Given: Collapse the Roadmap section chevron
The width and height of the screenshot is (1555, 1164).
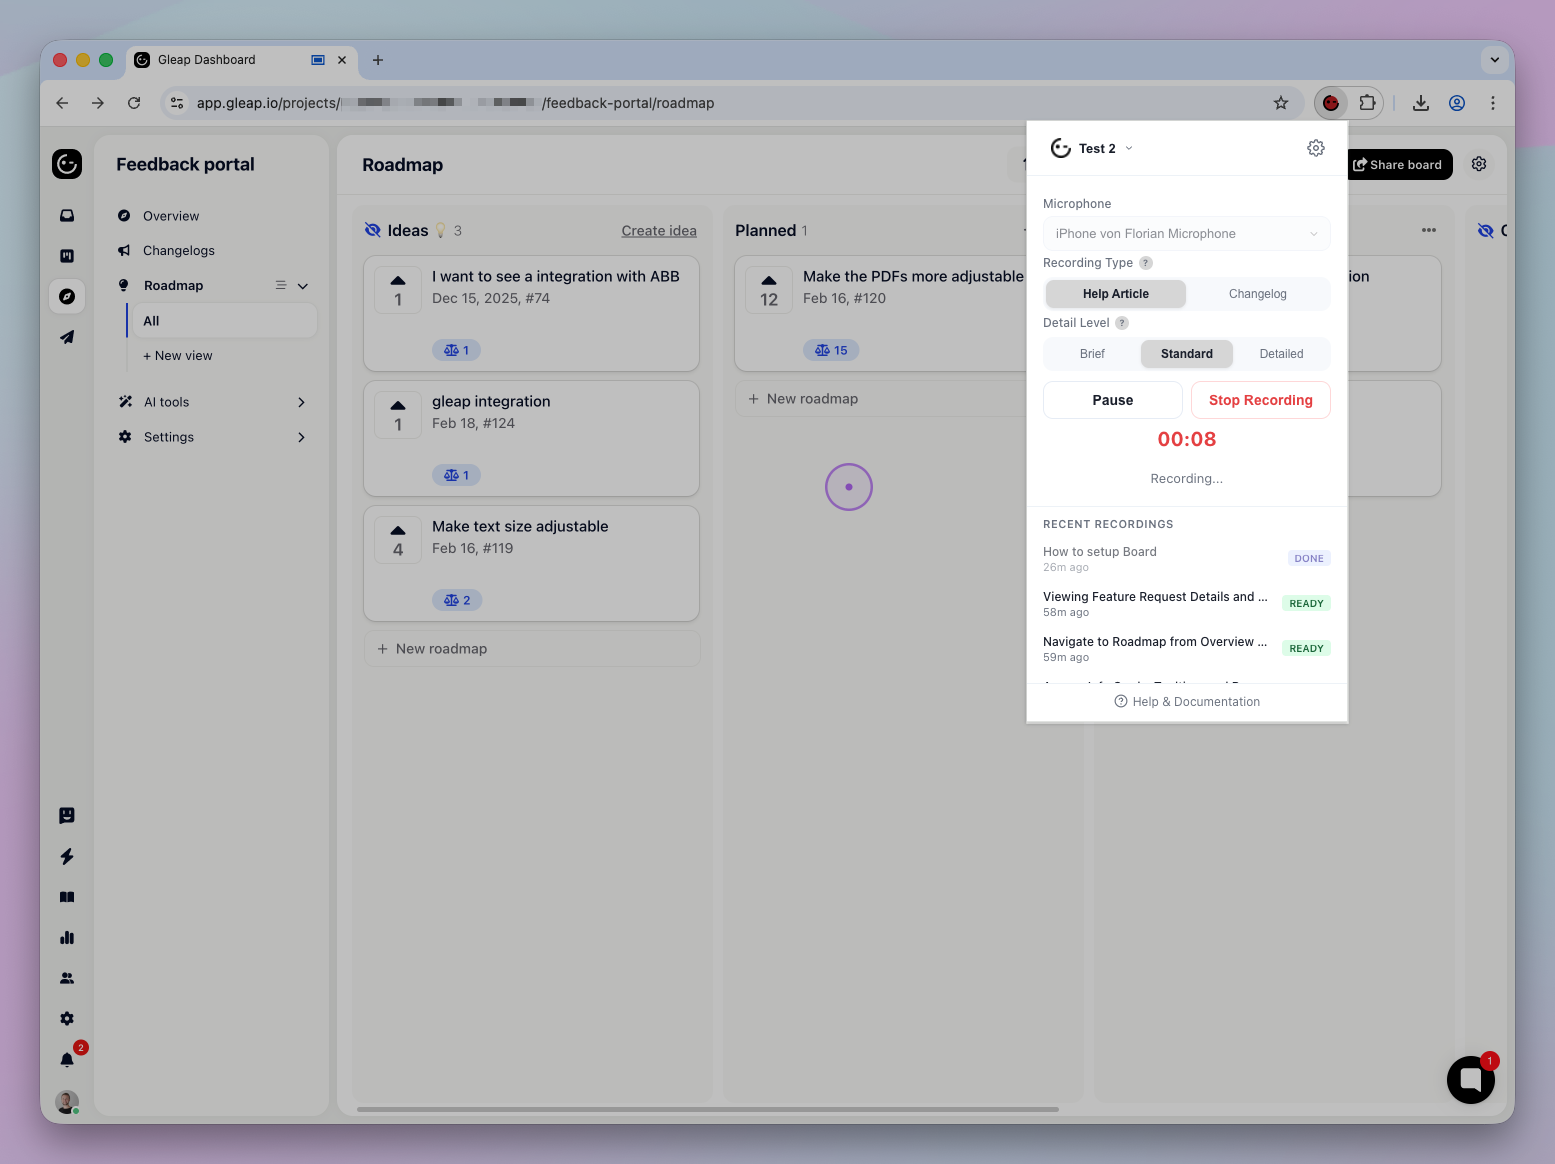Looking at the screenshot, I should coord(303,285).
